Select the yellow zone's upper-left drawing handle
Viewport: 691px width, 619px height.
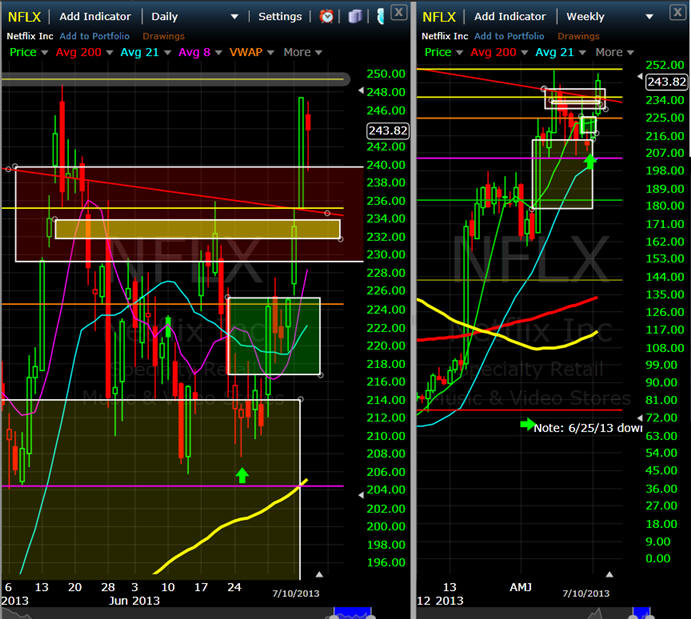tap(55, 219)
